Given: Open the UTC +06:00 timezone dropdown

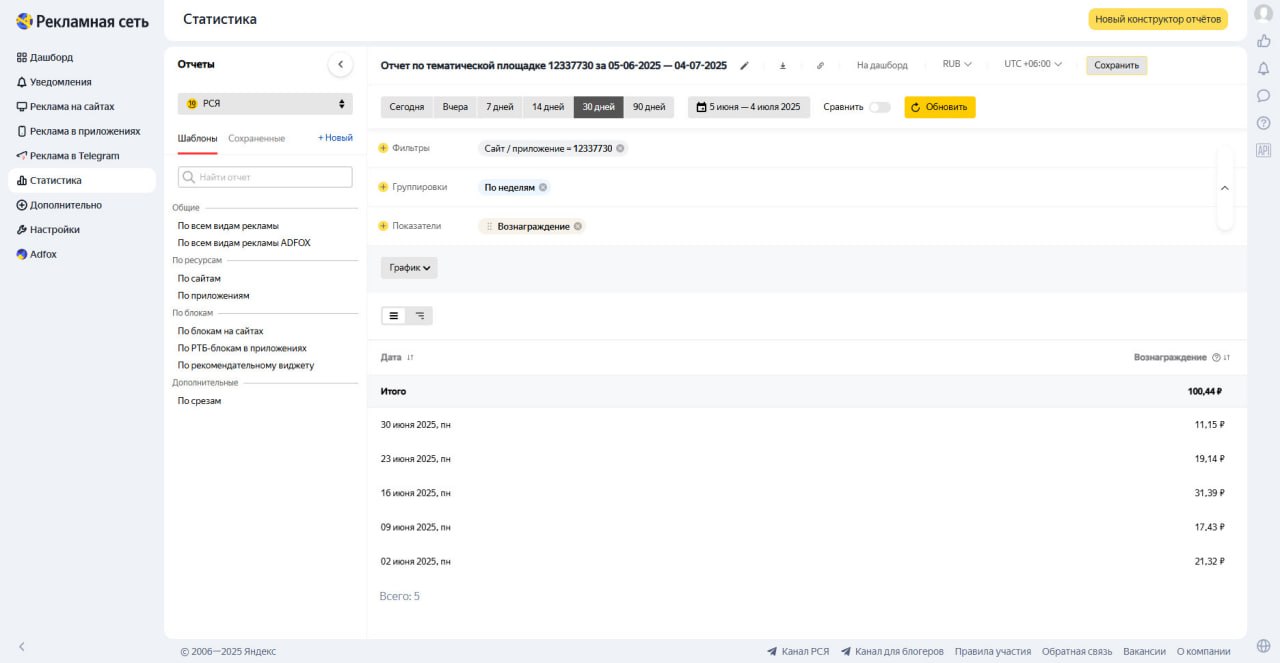Looking at the screenshot, I should [x=1033, y=65].
